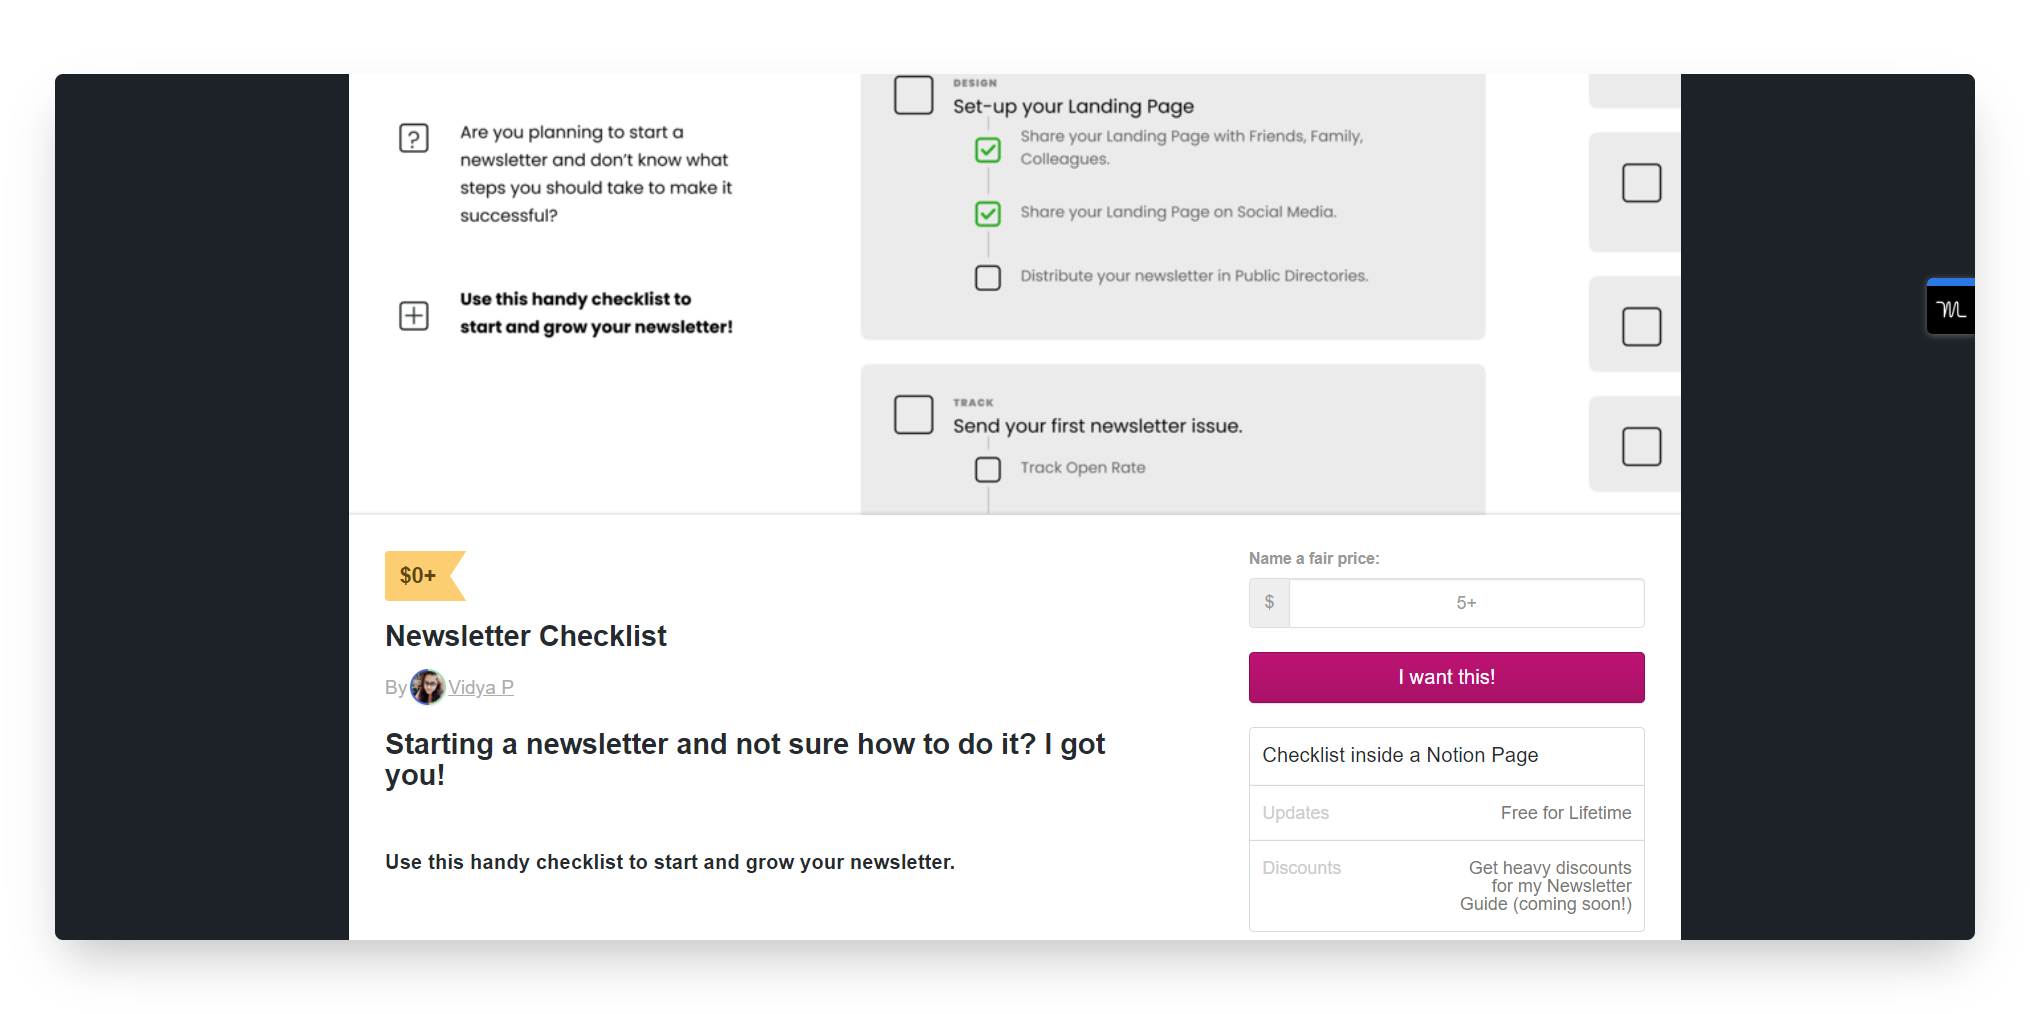Click the dollar sign prefix in price box

click(1269, 603)
